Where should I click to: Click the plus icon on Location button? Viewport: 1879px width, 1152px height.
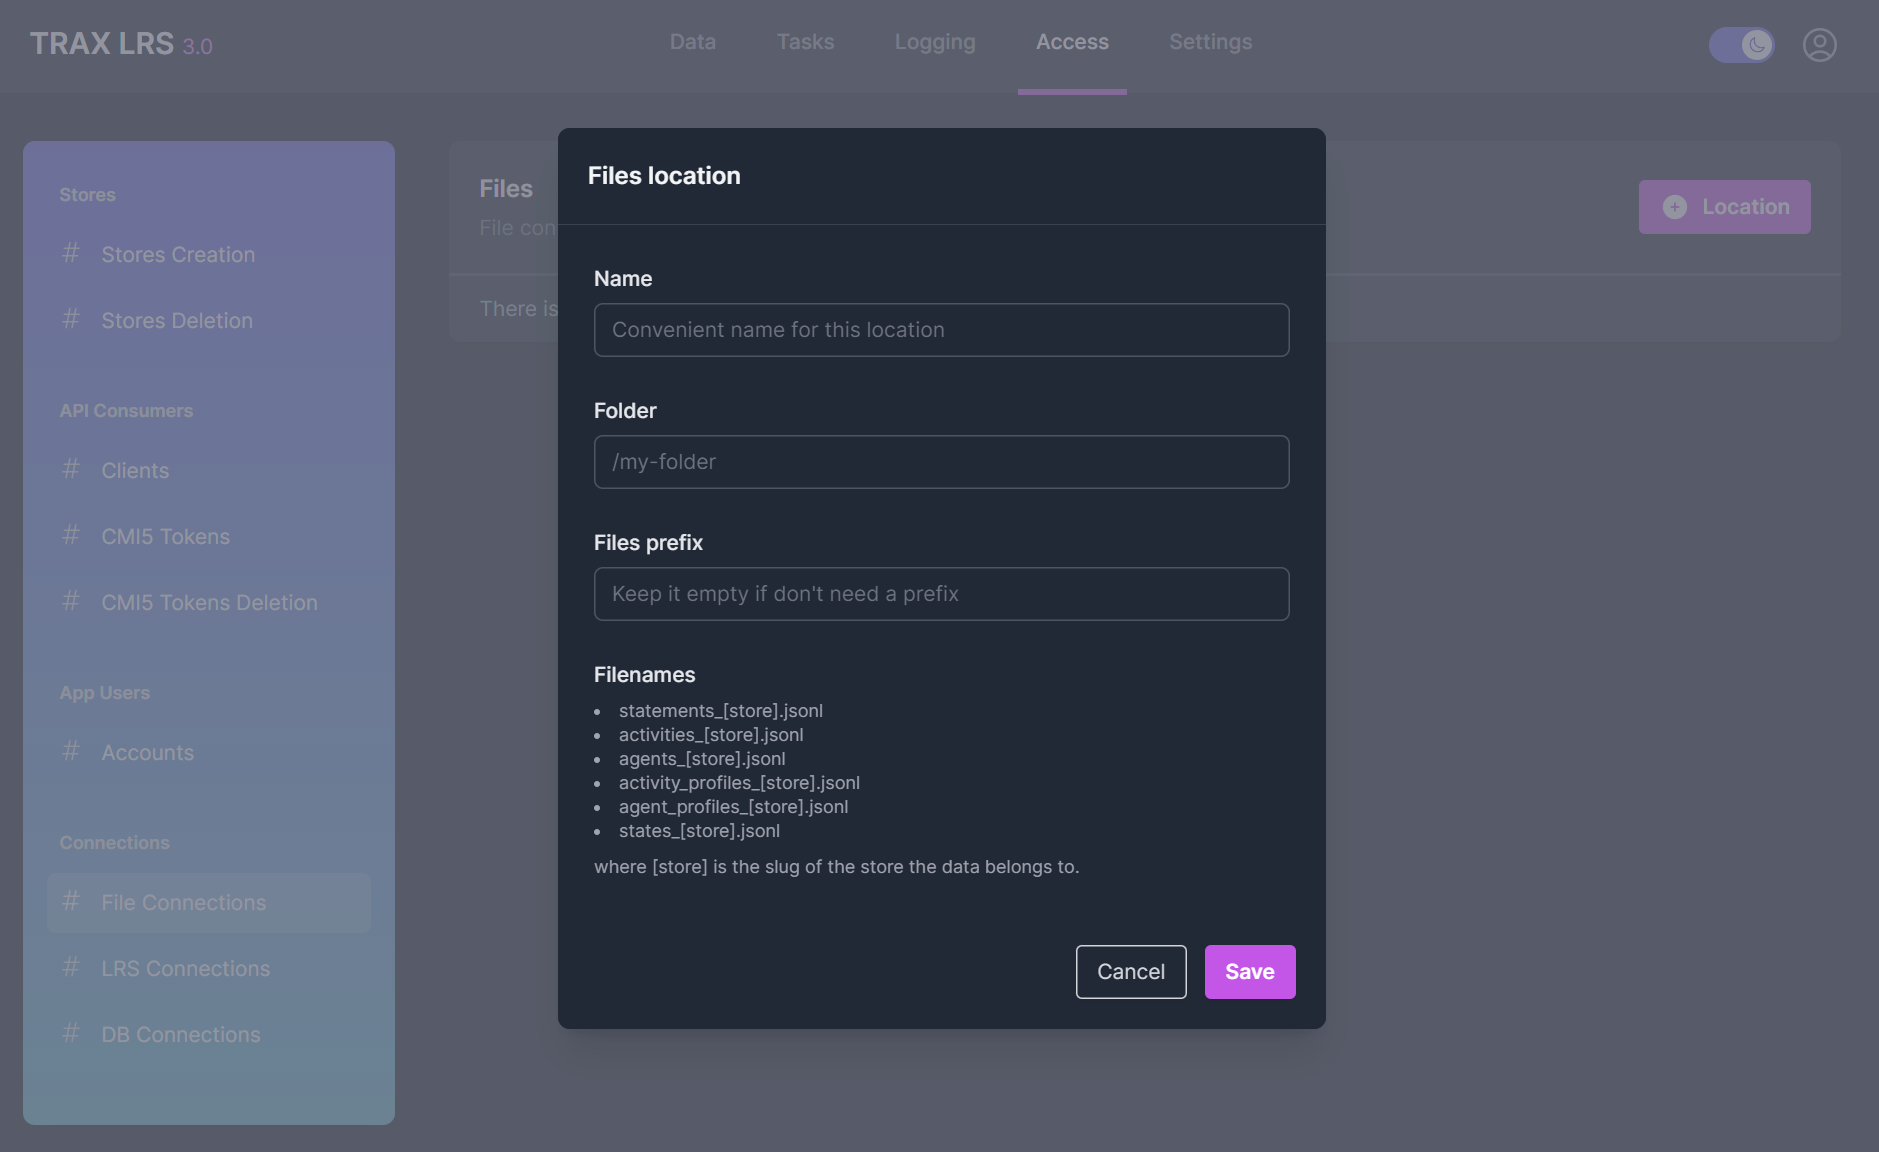(1675, 207)
